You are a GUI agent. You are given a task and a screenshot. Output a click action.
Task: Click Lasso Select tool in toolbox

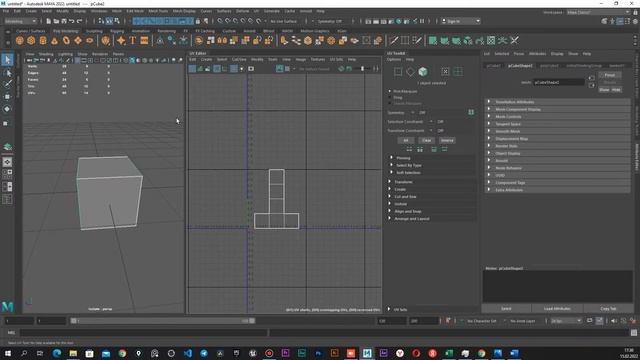click(x=7, y=73)
